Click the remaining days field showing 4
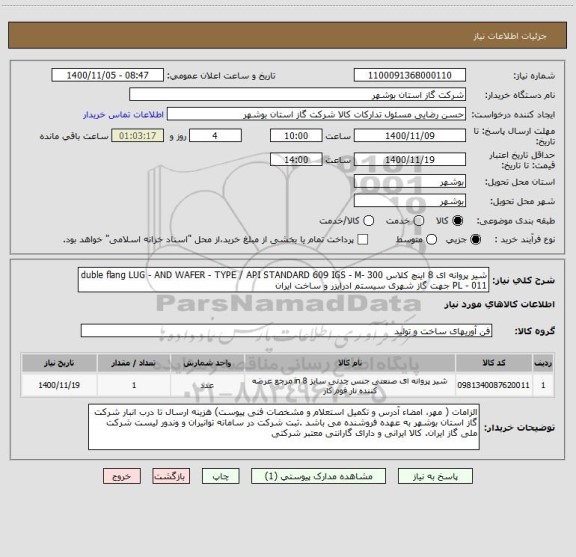The width and height of the screenshot is (576, 557). pyautogui.click(x=215, y=136)
